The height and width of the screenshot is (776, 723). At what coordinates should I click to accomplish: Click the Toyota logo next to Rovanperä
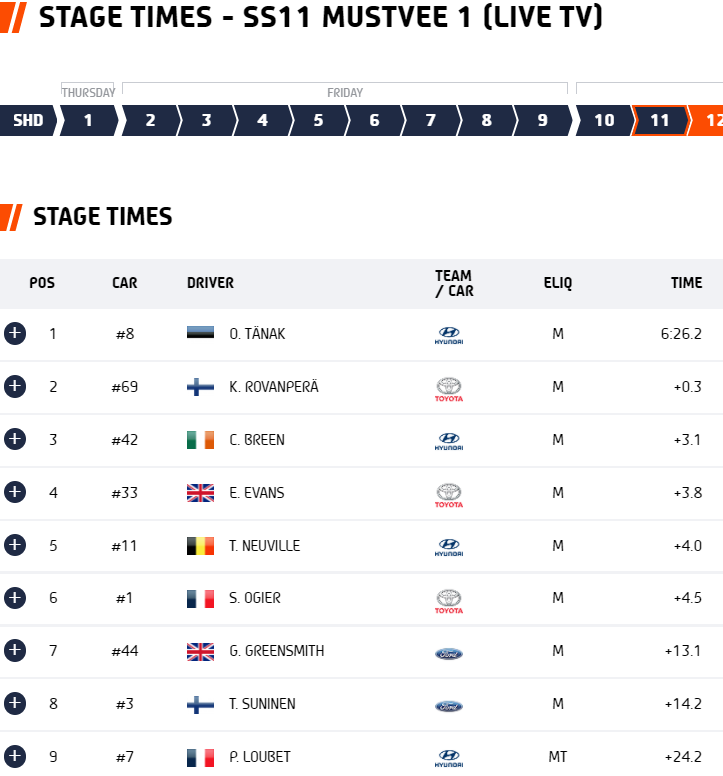[449, 389]
